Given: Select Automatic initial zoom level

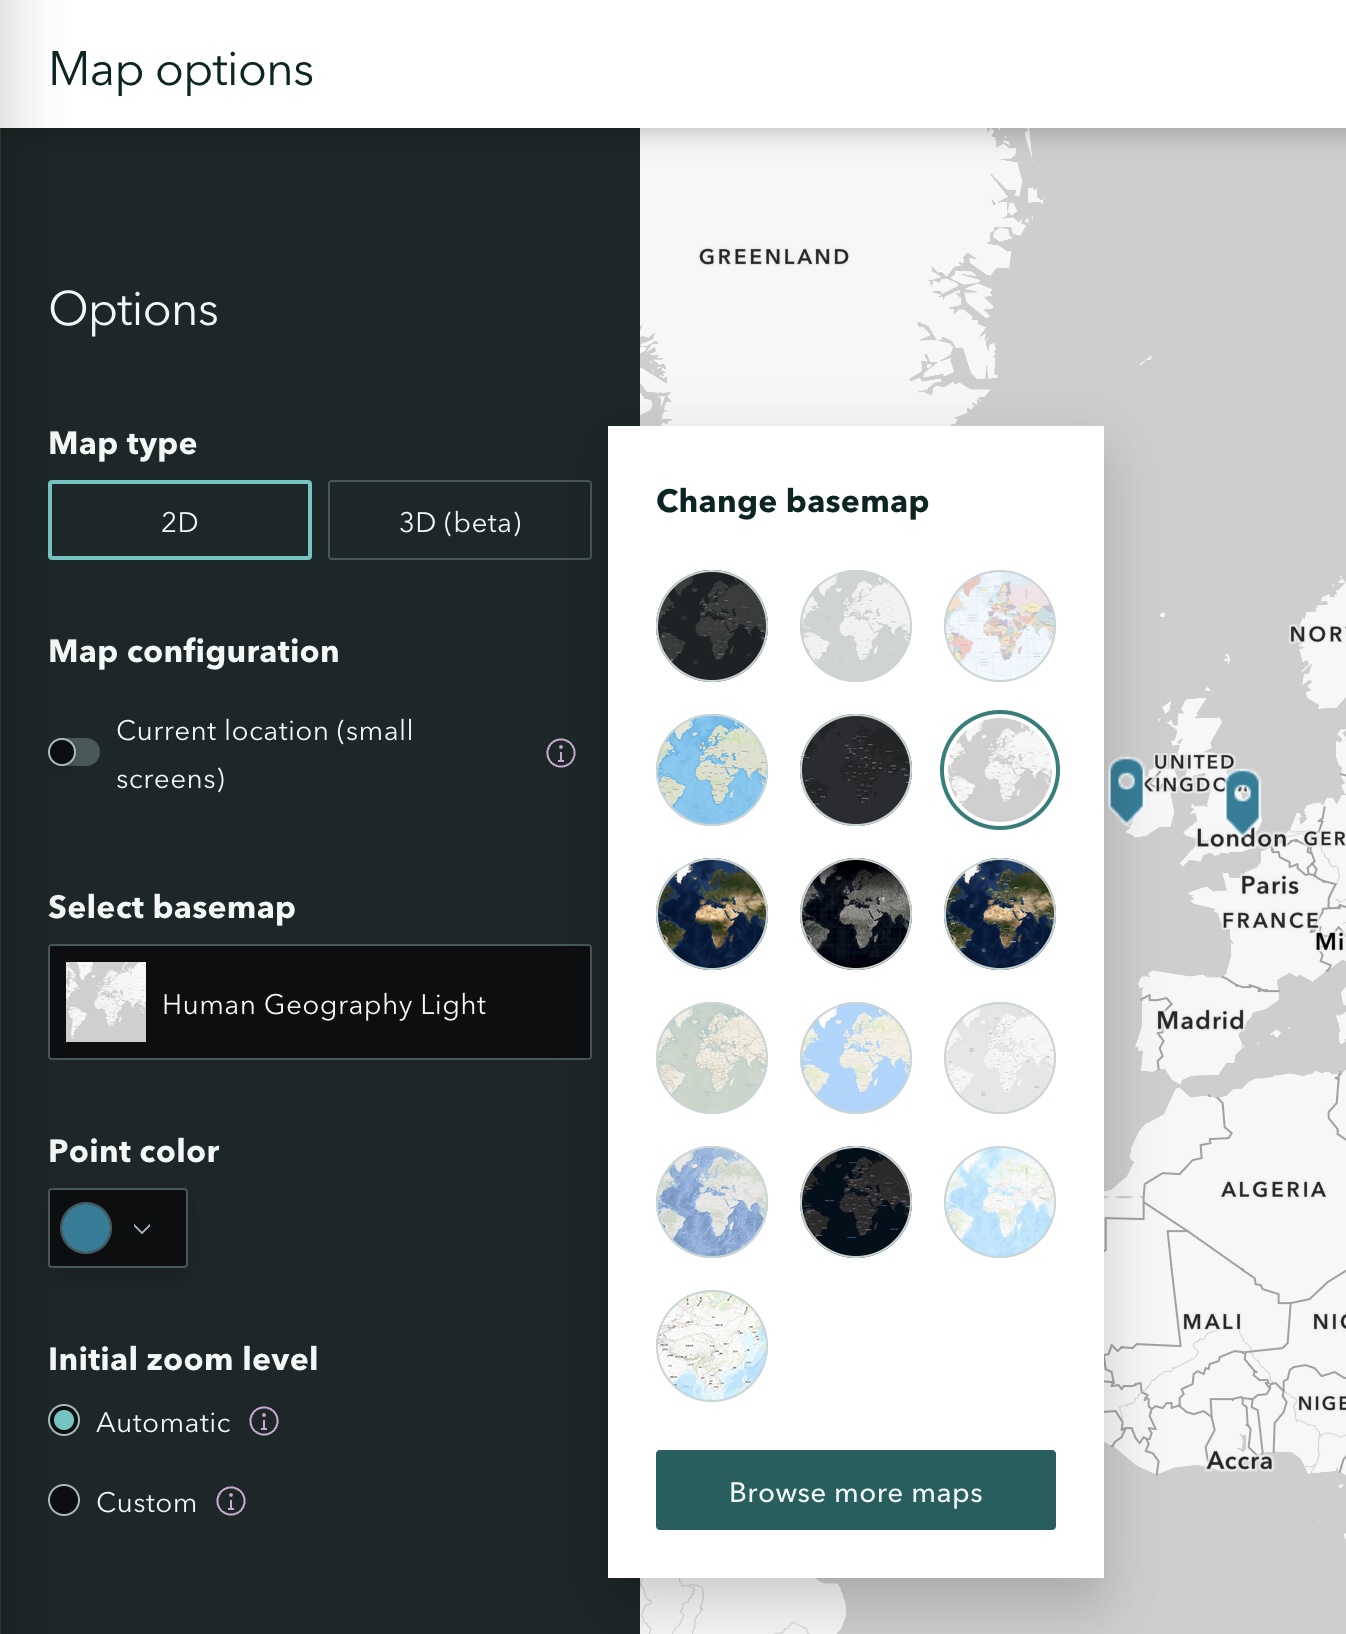Looking at the screenshot, I should point(65,1421).
